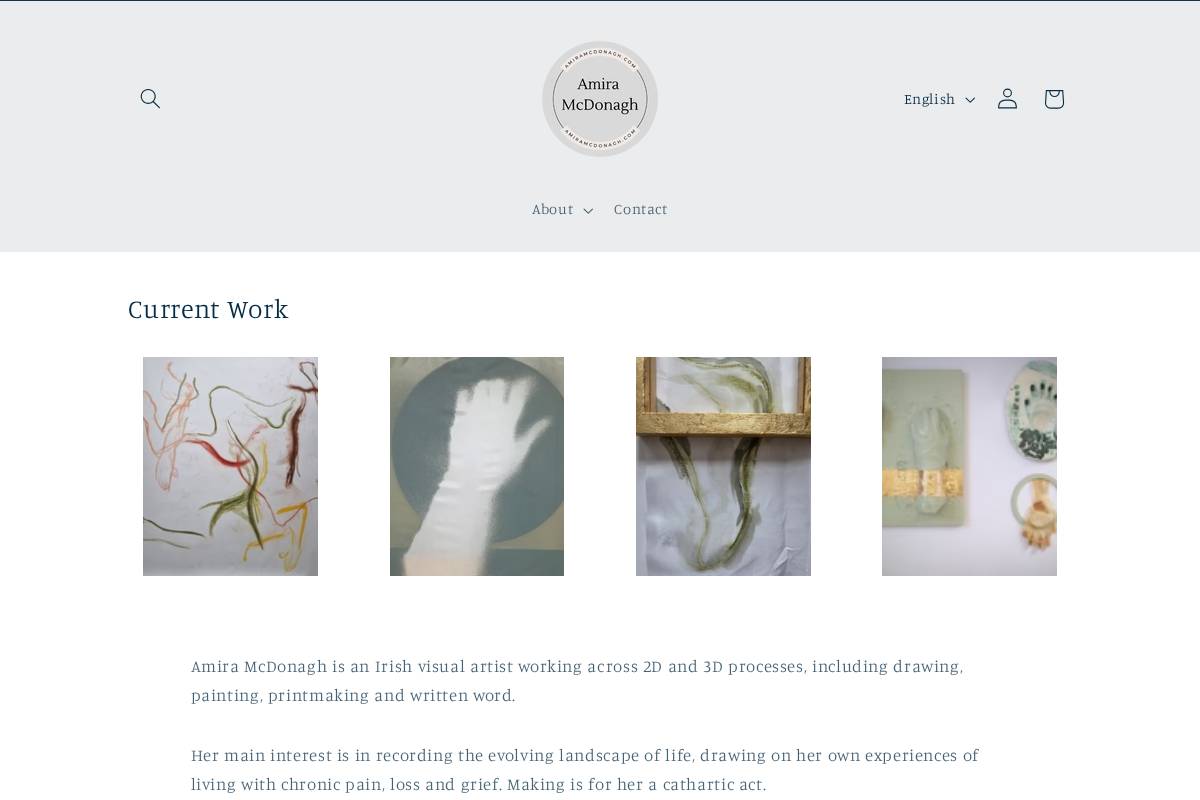Click the Current Work heading
The height and width of the screenshot is (800, 1200).
click(208, 309)
